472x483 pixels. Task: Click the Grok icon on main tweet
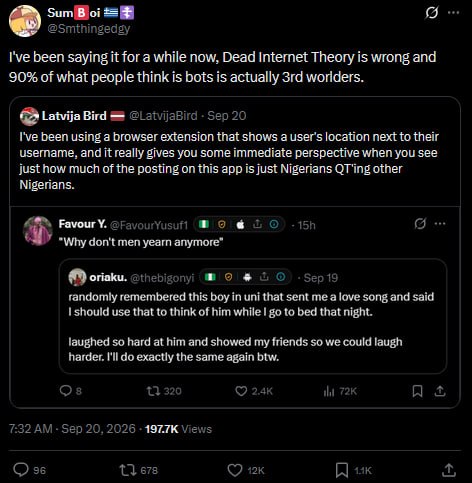click(x=432, y=13)
